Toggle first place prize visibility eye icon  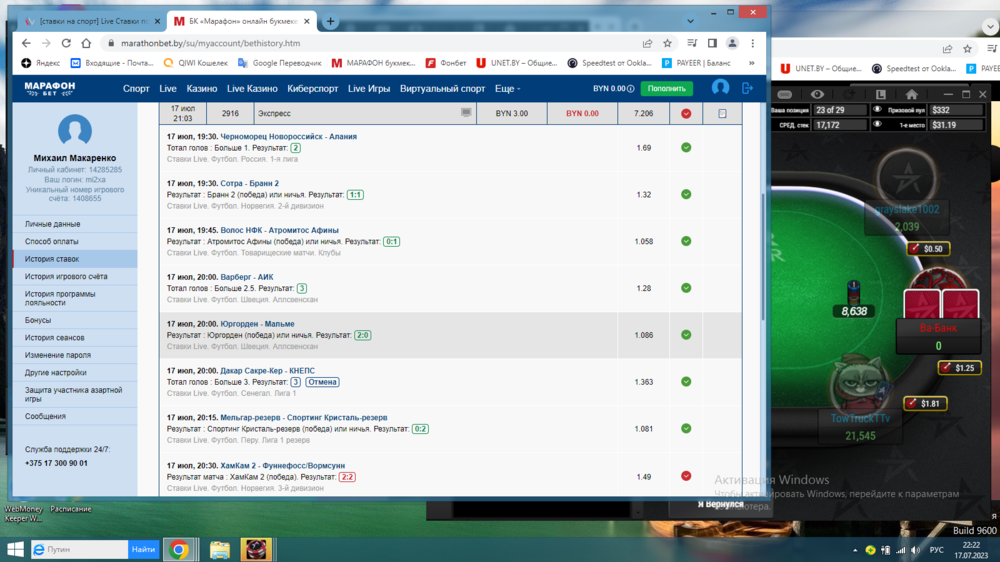877,125
